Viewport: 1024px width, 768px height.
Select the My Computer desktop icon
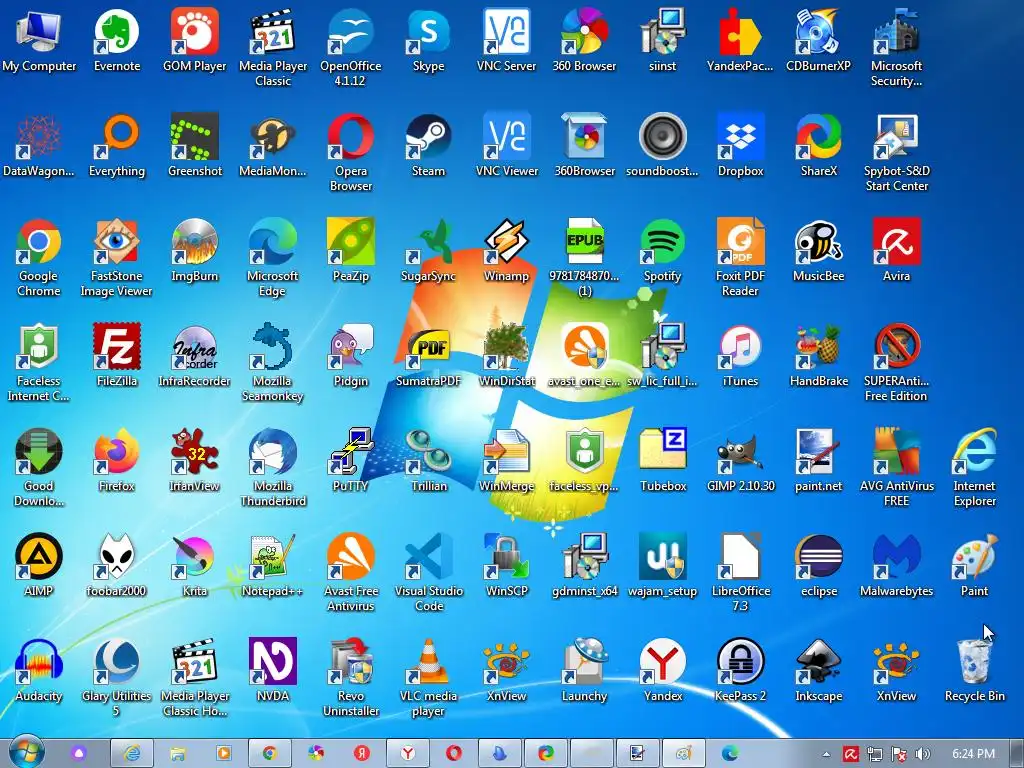(x=39, y=40)
